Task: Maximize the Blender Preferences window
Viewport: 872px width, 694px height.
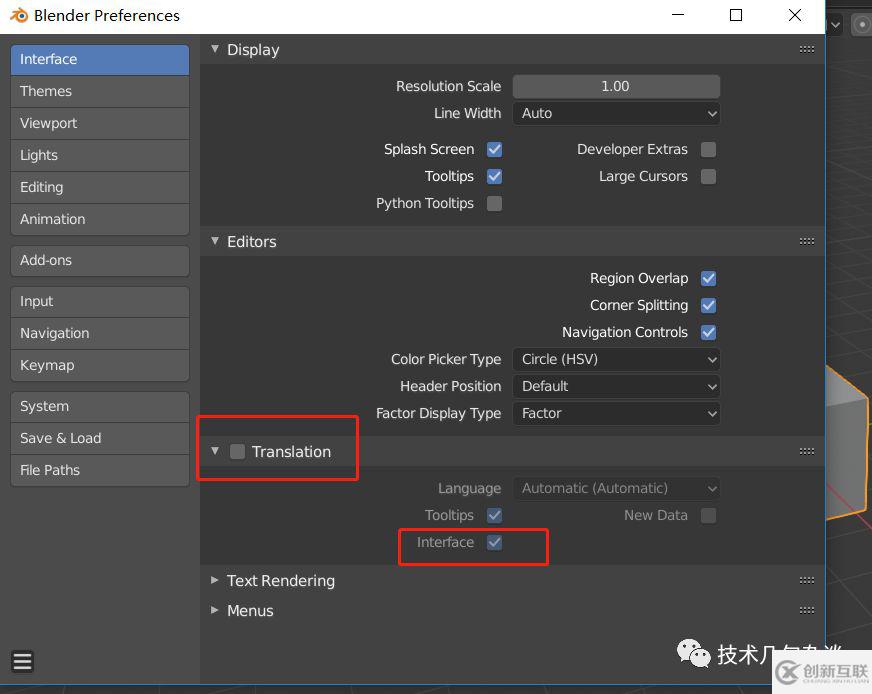Action: coord(736,15)
